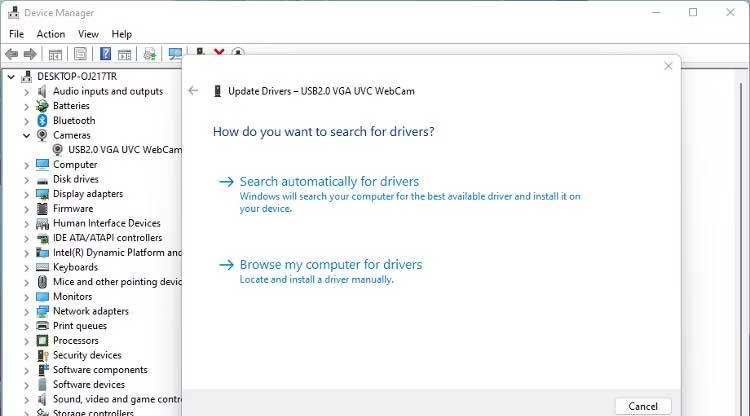Click the Bluetooth icon in device tree

coord(42,120)
